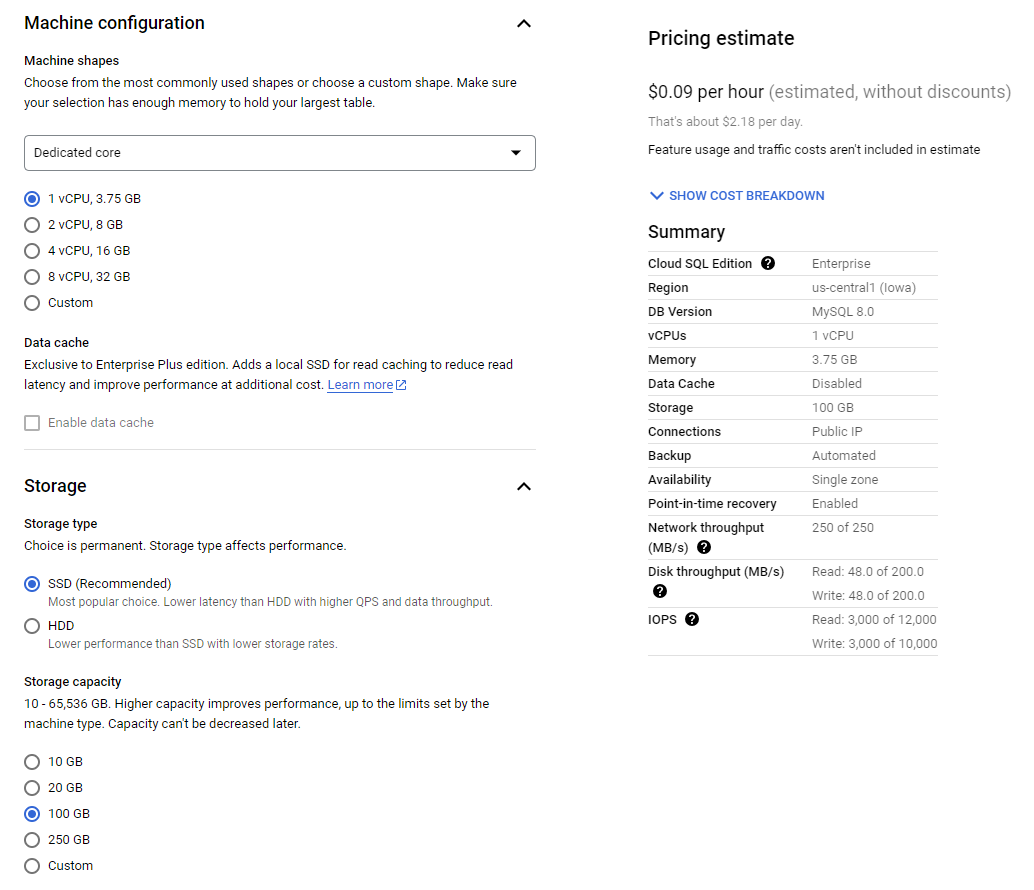Open the Dedicated core dropdown
Viewport: 1034px width, 890px height.
click(x=280, y=153)
